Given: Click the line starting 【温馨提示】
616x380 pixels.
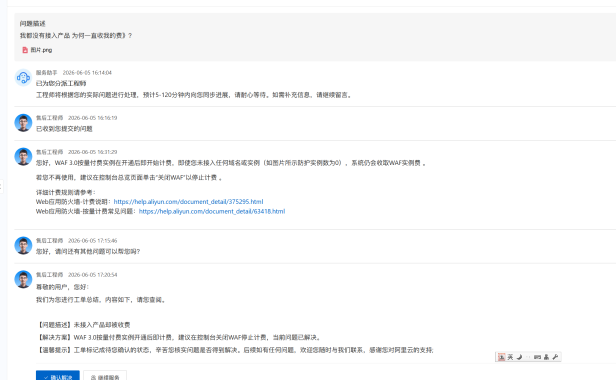Looking at the screenshot, I should click(x=235, y=350).
